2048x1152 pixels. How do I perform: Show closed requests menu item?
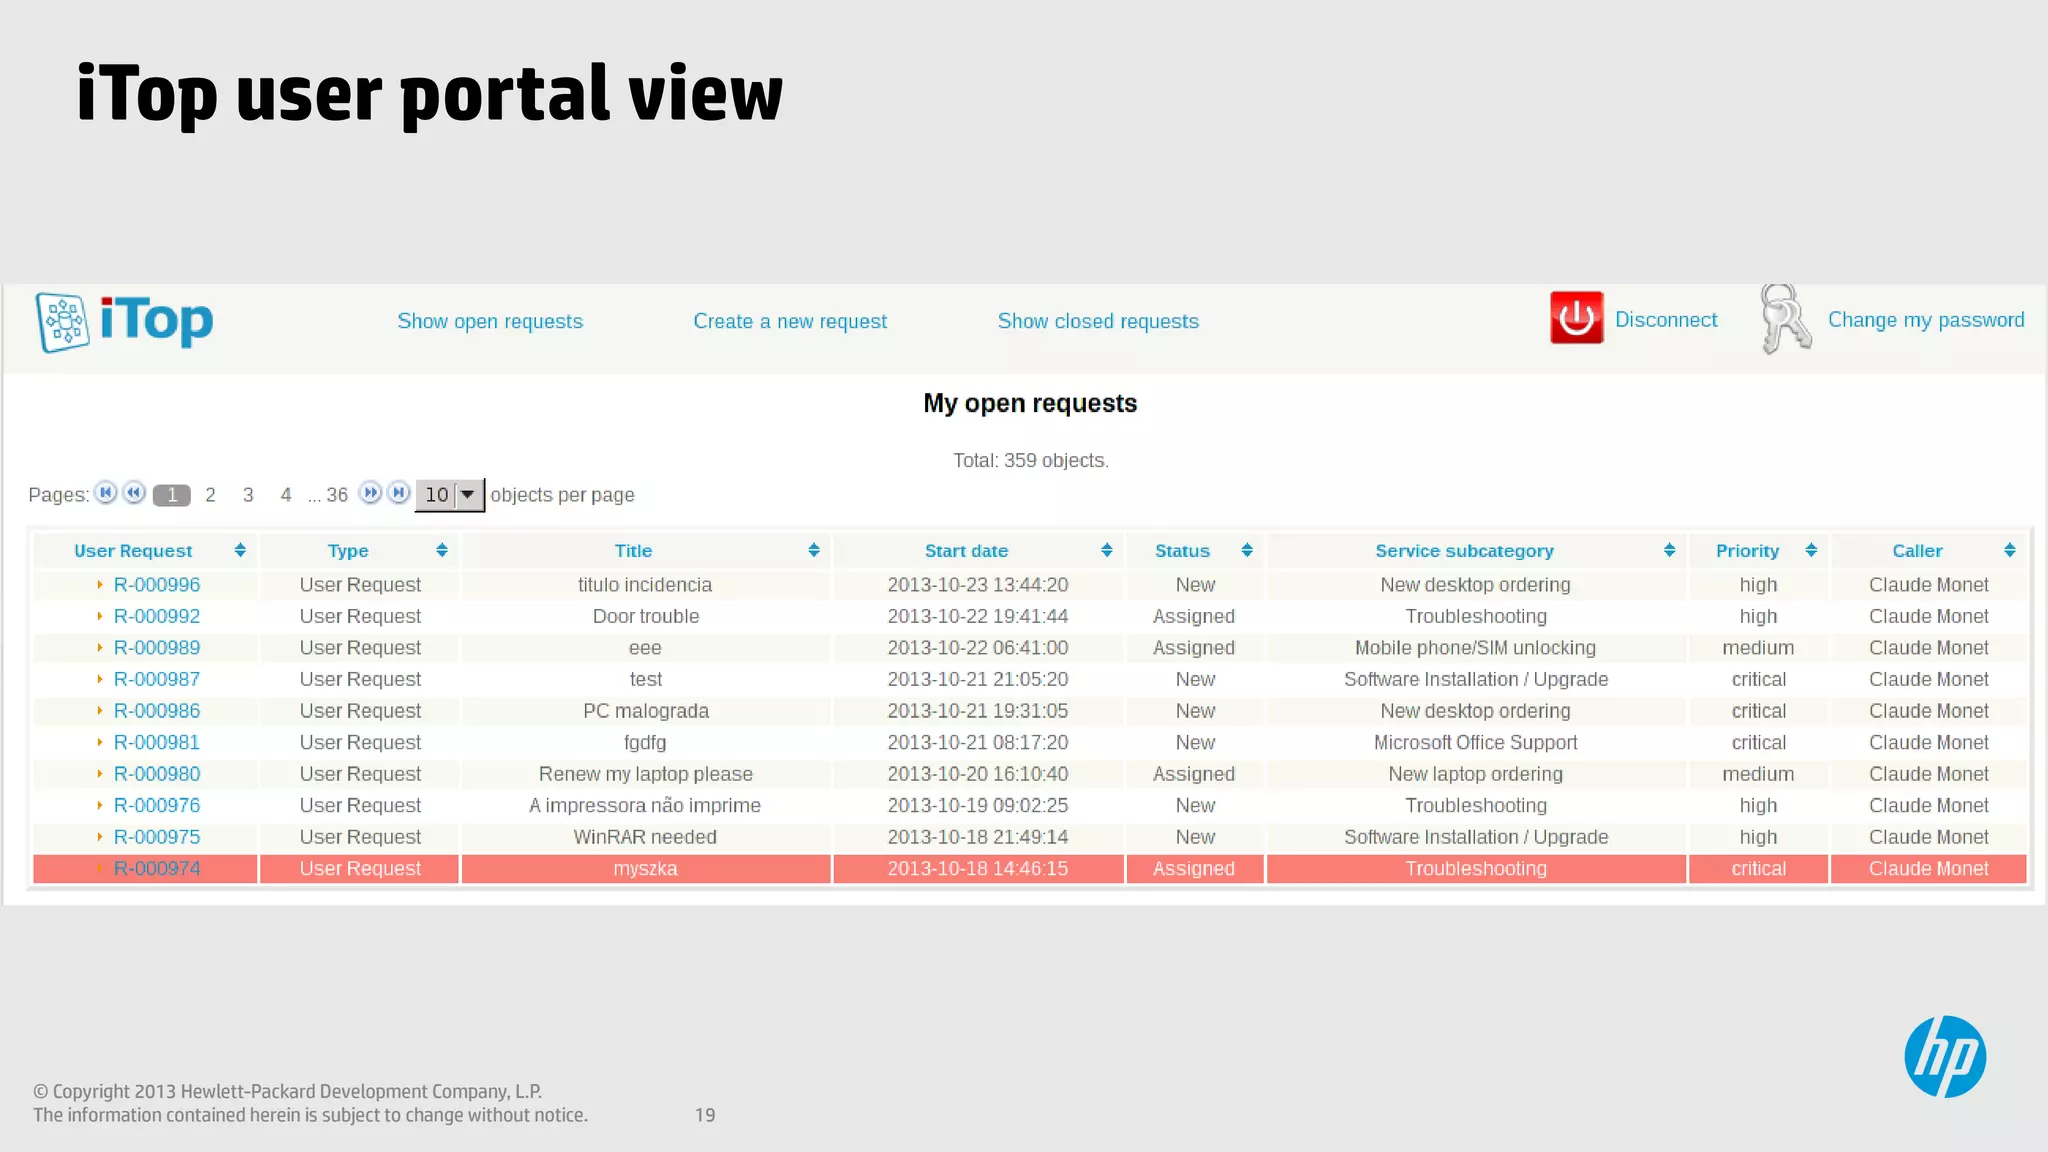click(1098, 321)
